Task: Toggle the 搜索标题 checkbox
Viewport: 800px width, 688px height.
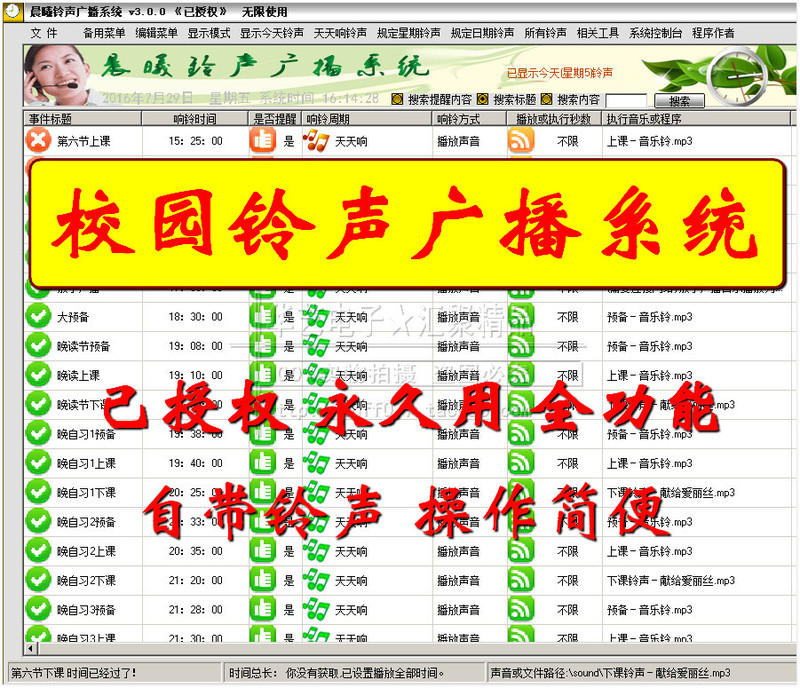Action: click(x=482, y=99)
